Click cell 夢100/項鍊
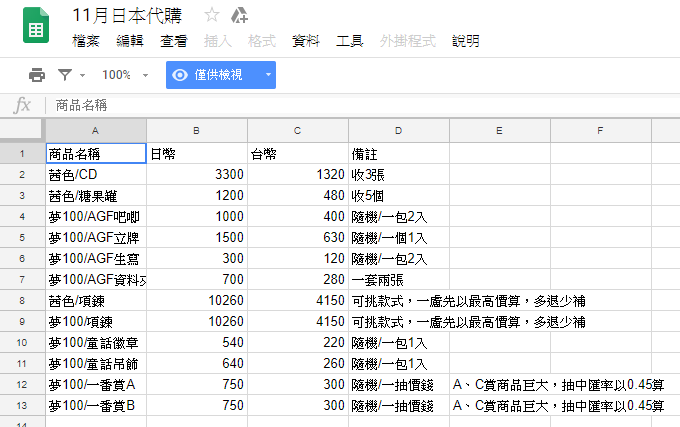 (96, 322)
